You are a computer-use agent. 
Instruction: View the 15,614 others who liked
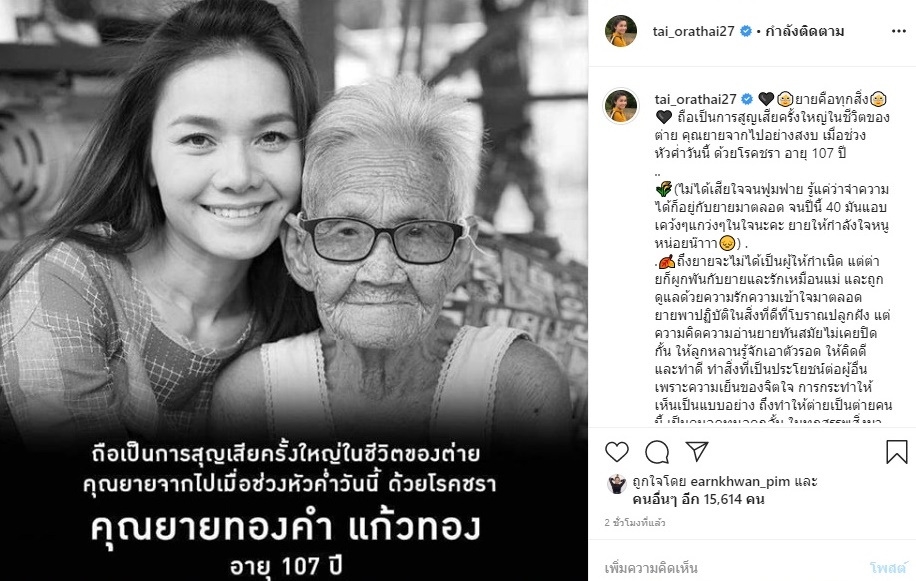coord(699,500)
